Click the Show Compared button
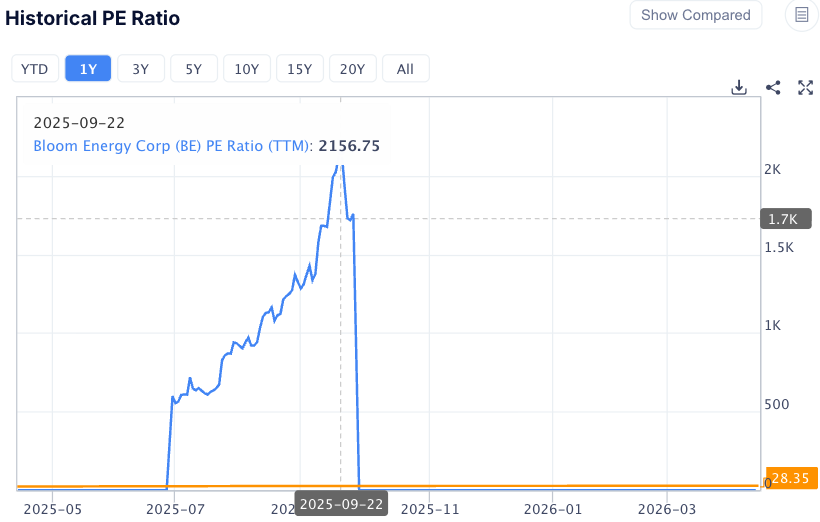The height and width of the screenshot is (522, 820). coord(695,15)
